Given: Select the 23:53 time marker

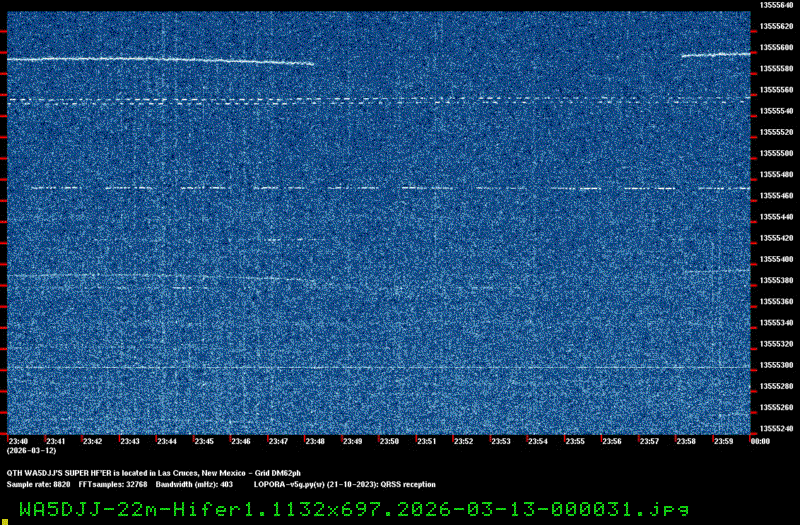Looking at the screenshot, I should [501, 441].
